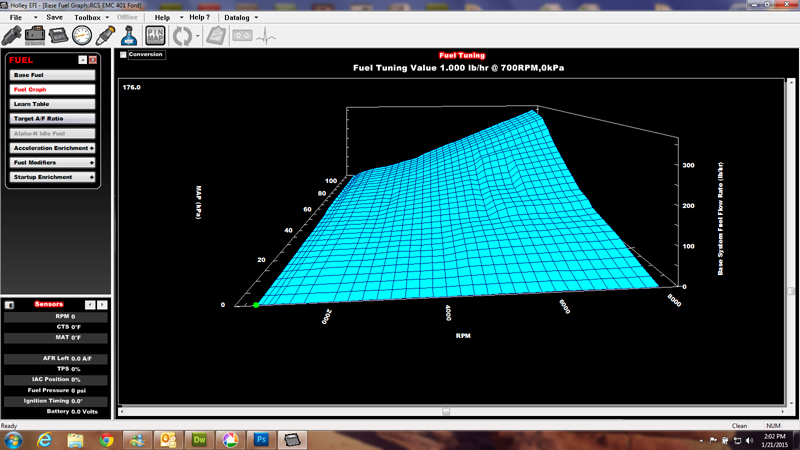Open the gauge dial toolbar icon
The height and width of the screenshot is (450, 800).
click(82, 36)
